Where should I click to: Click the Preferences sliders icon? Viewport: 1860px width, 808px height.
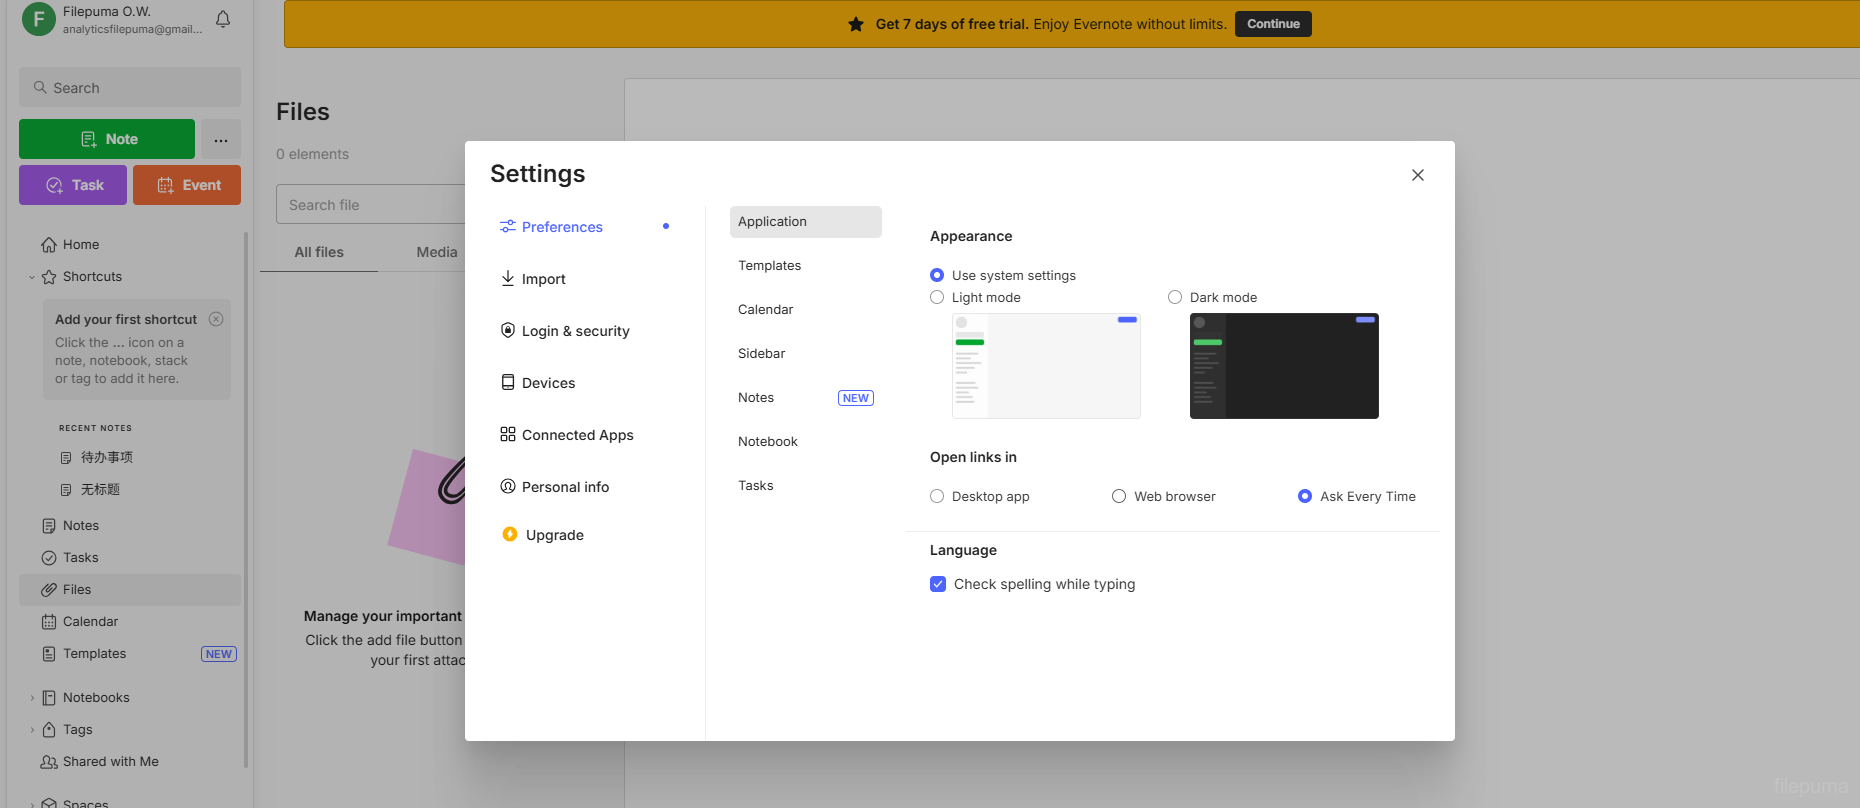[508, 227]
